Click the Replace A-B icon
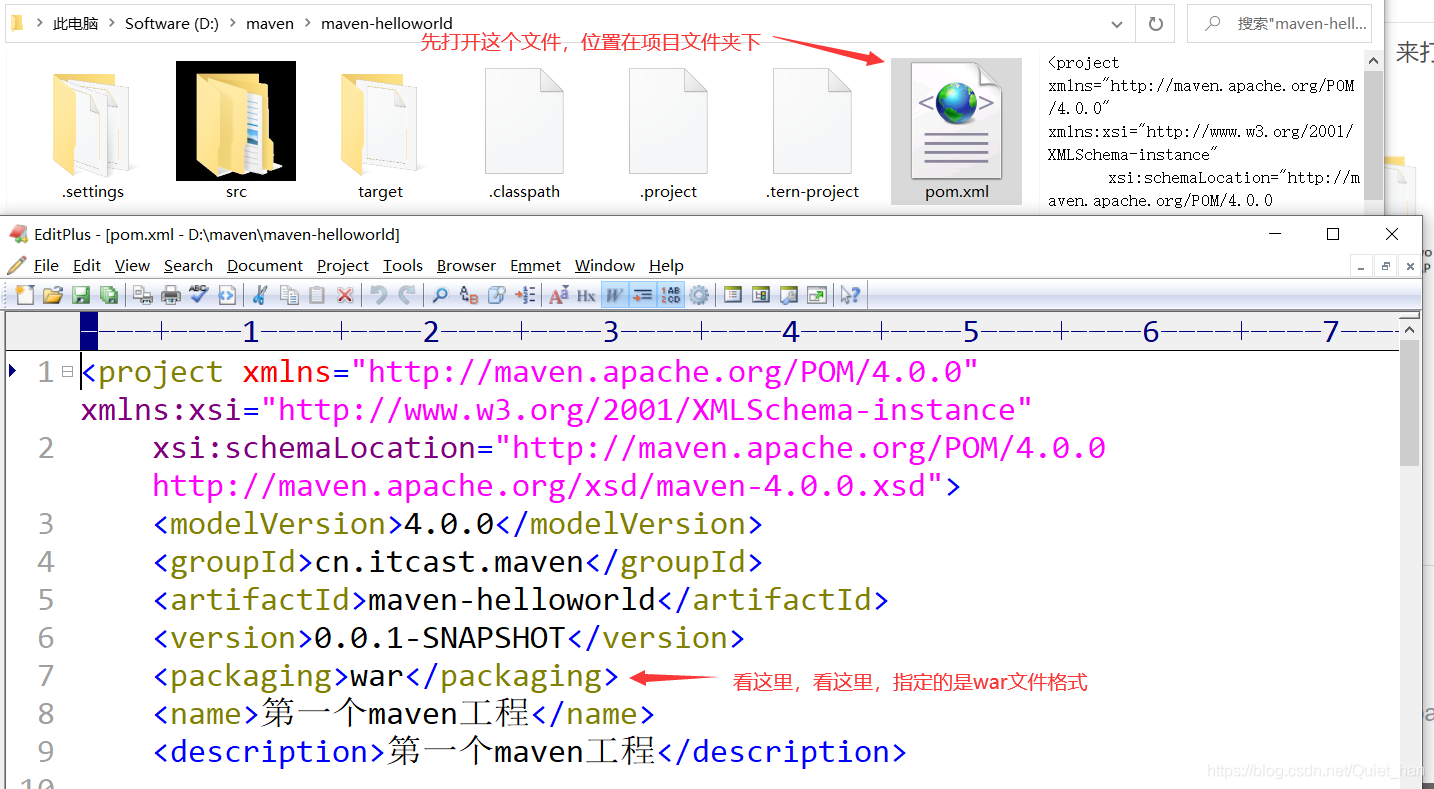1434x789 pixels. coord(469,295)
